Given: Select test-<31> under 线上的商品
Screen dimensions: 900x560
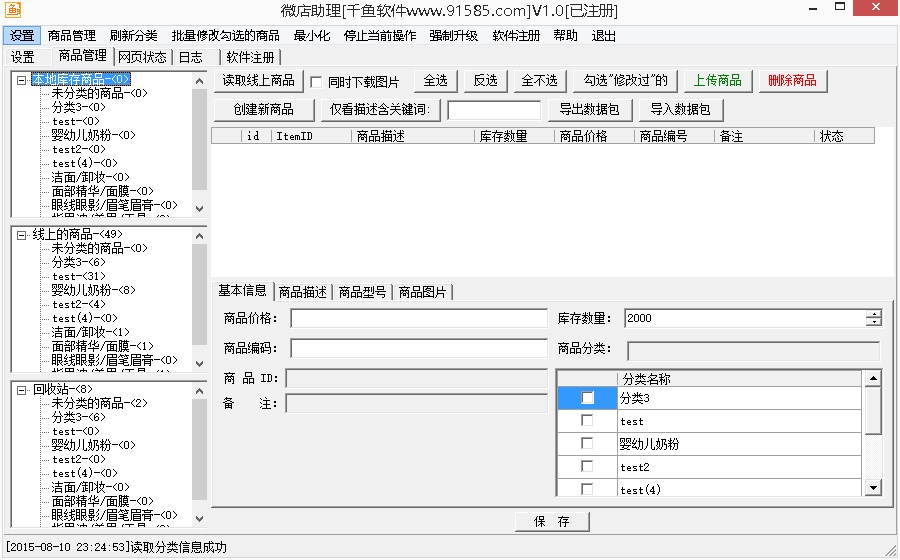Looking at the screenshot, I should (x=79, y=277).
